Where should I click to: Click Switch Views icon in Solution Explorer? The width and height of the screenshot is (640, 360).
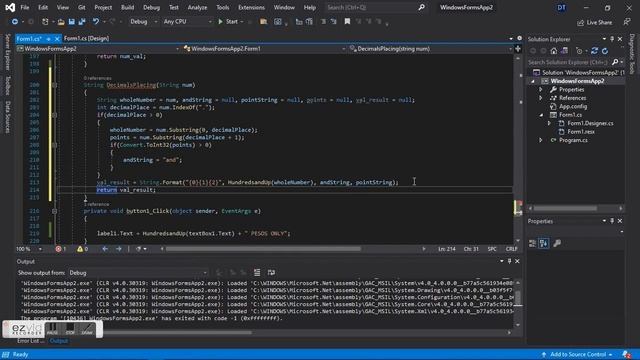pyautogui.click(x=564, y=51)
